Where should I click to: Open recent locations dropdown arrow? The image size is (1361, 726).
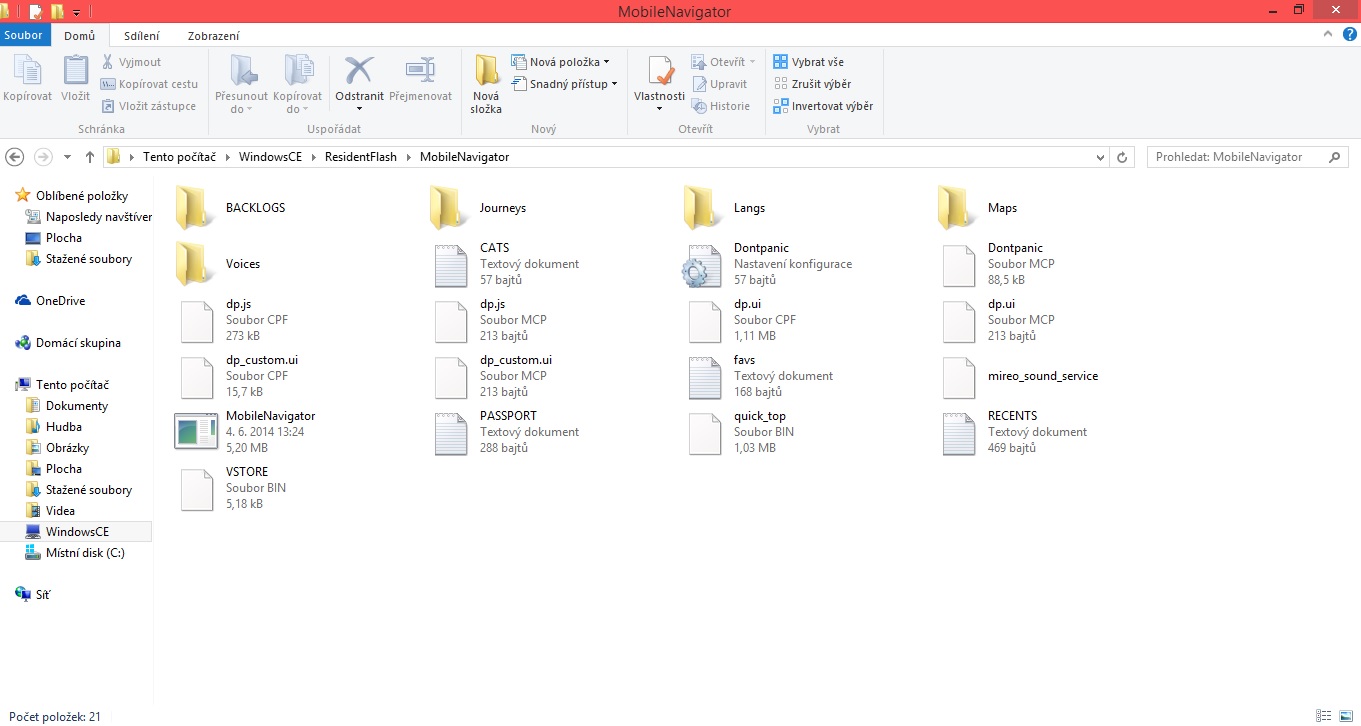point(67,157)
